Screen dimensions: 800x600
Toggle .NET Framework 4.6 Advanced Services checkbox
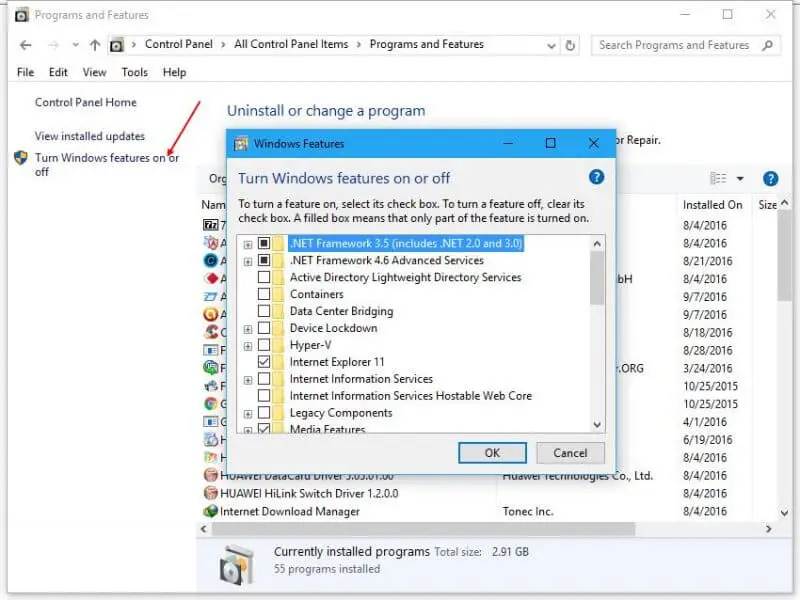click(x=264, y=260)
